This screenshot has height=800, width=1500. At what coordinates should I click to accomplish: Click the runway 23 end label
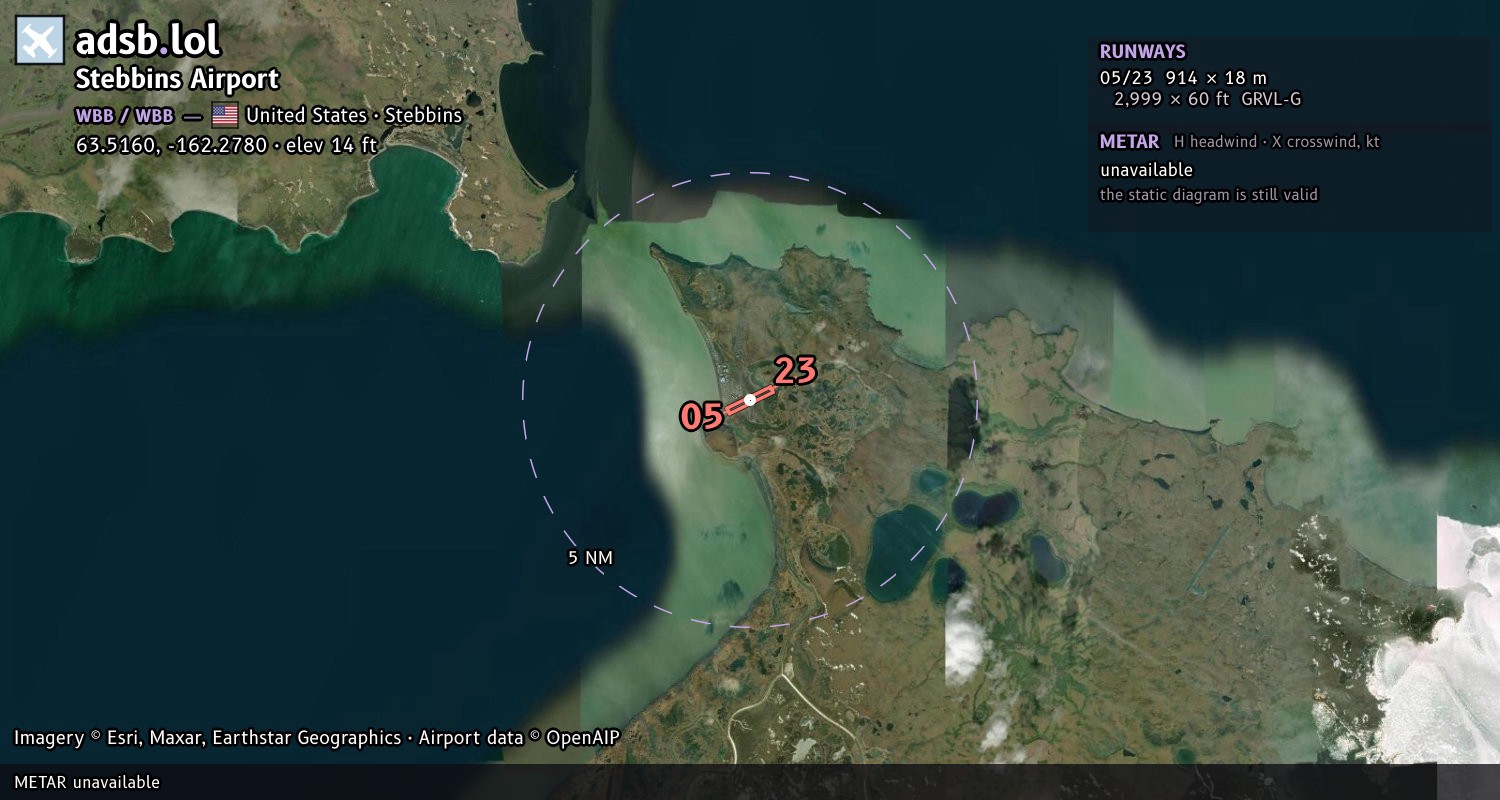(796, 371)
